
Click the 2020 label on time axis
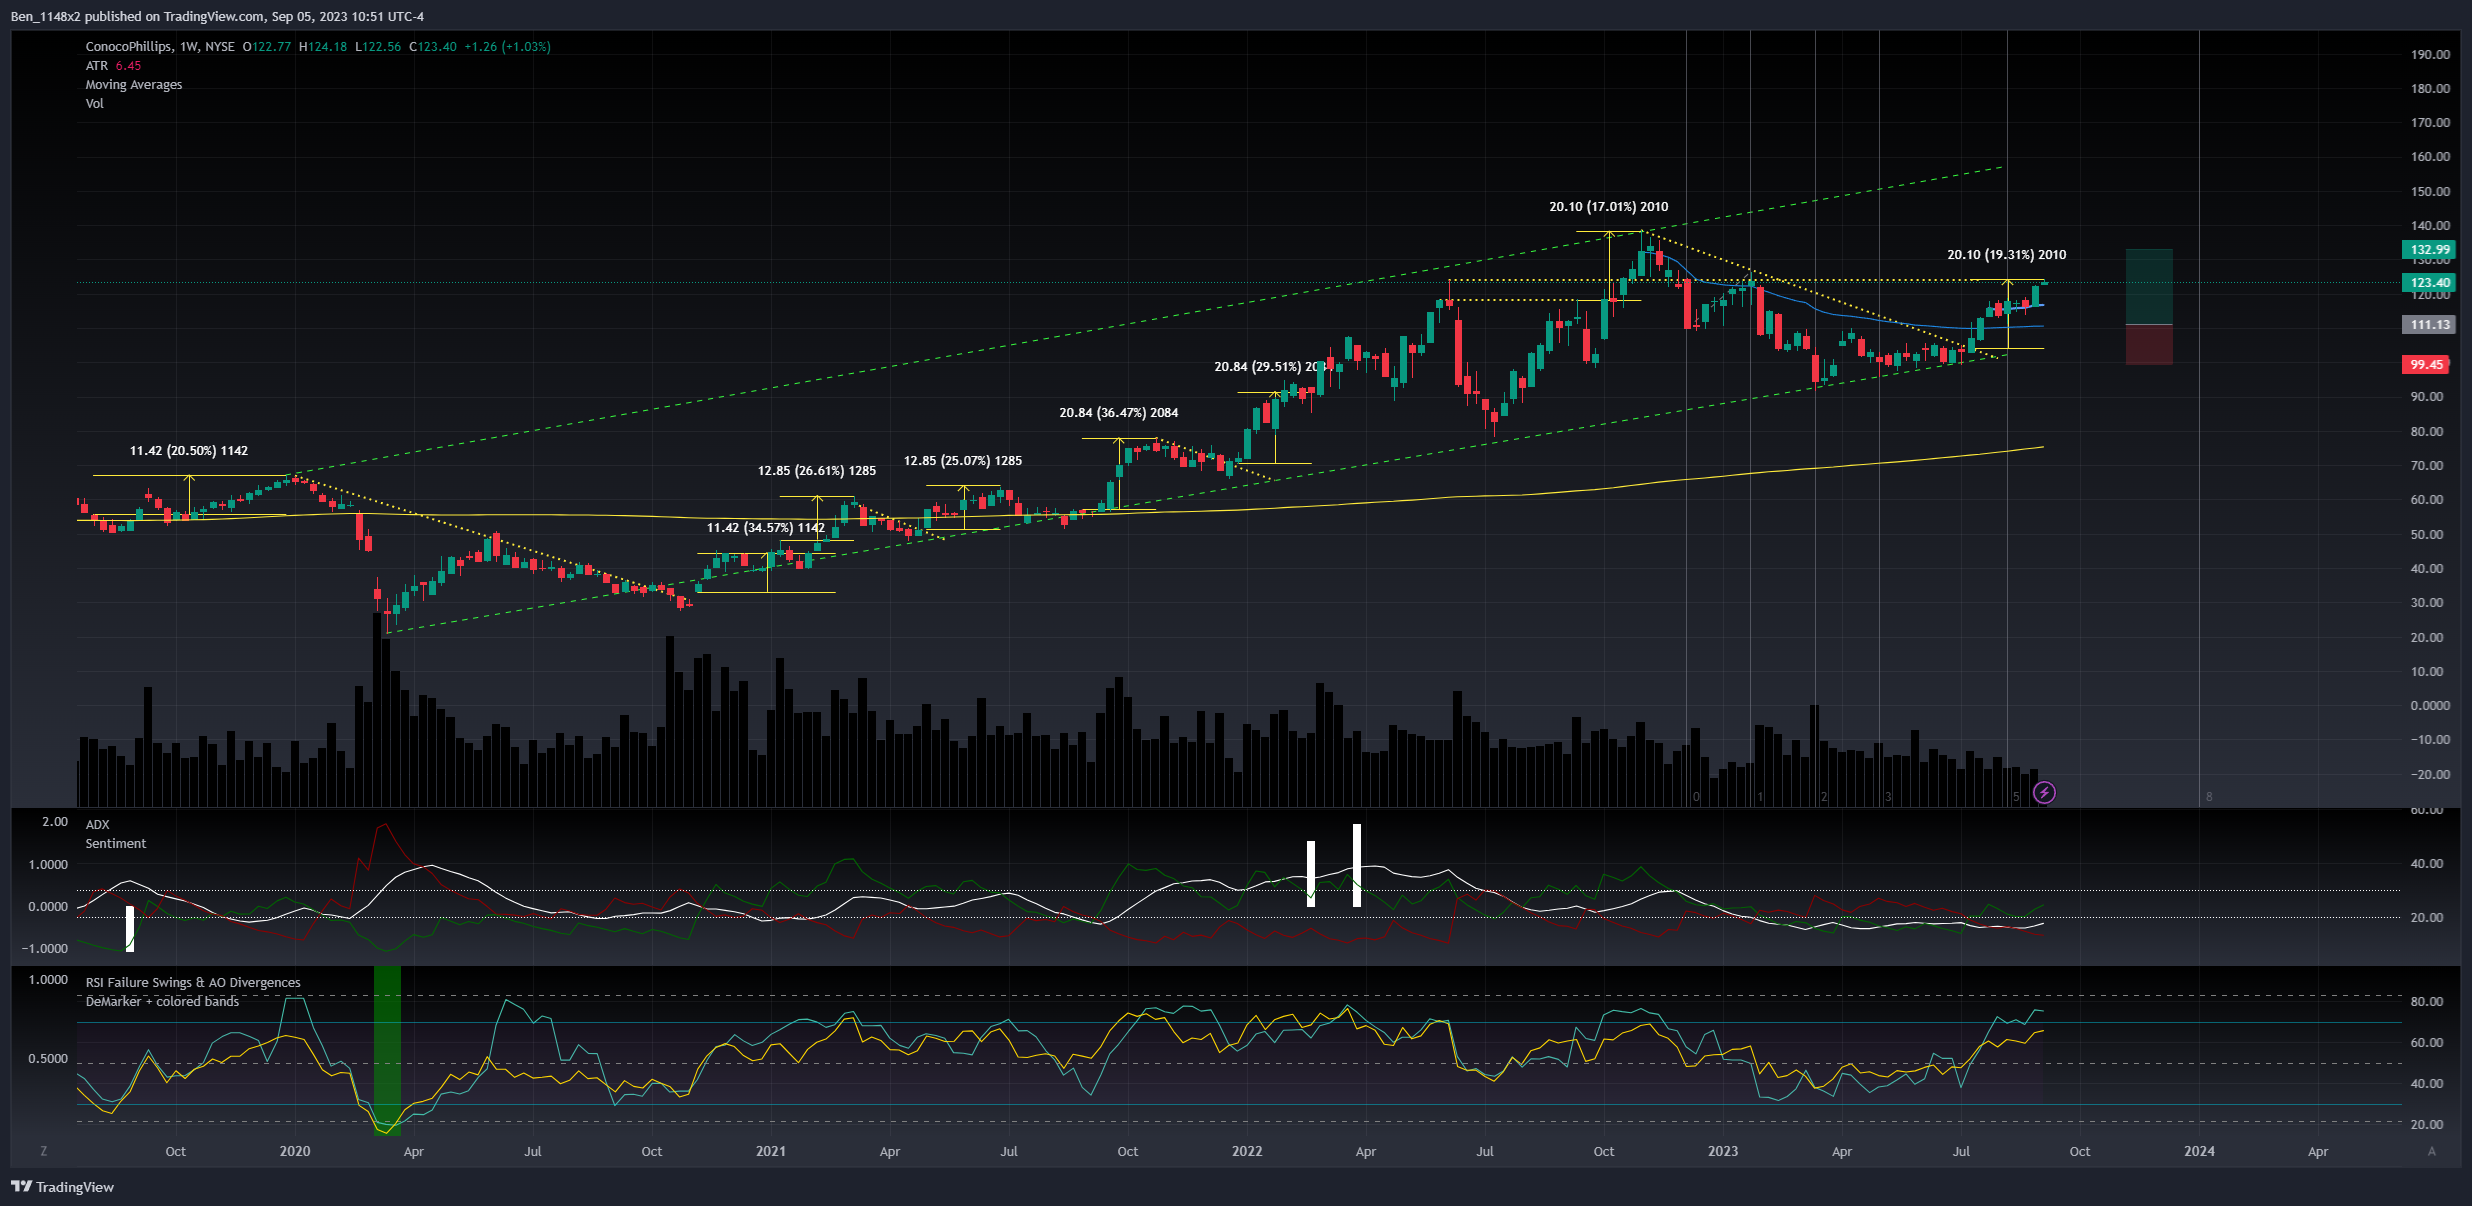click(295, 1152)
